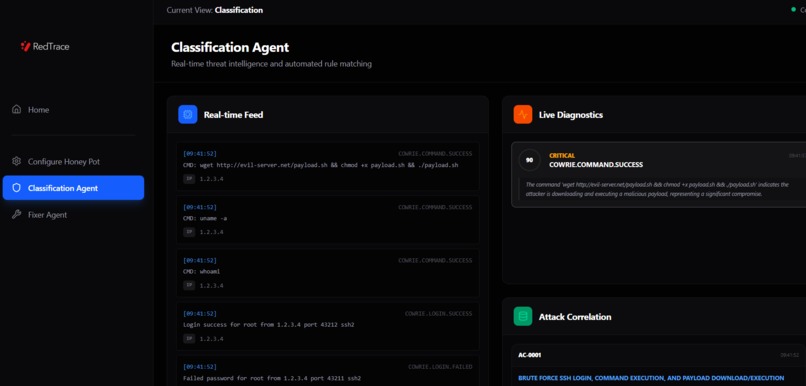Viewport: 806px width, 386px height.
Task: Click the Classification Agent page title
Action: 230,47
